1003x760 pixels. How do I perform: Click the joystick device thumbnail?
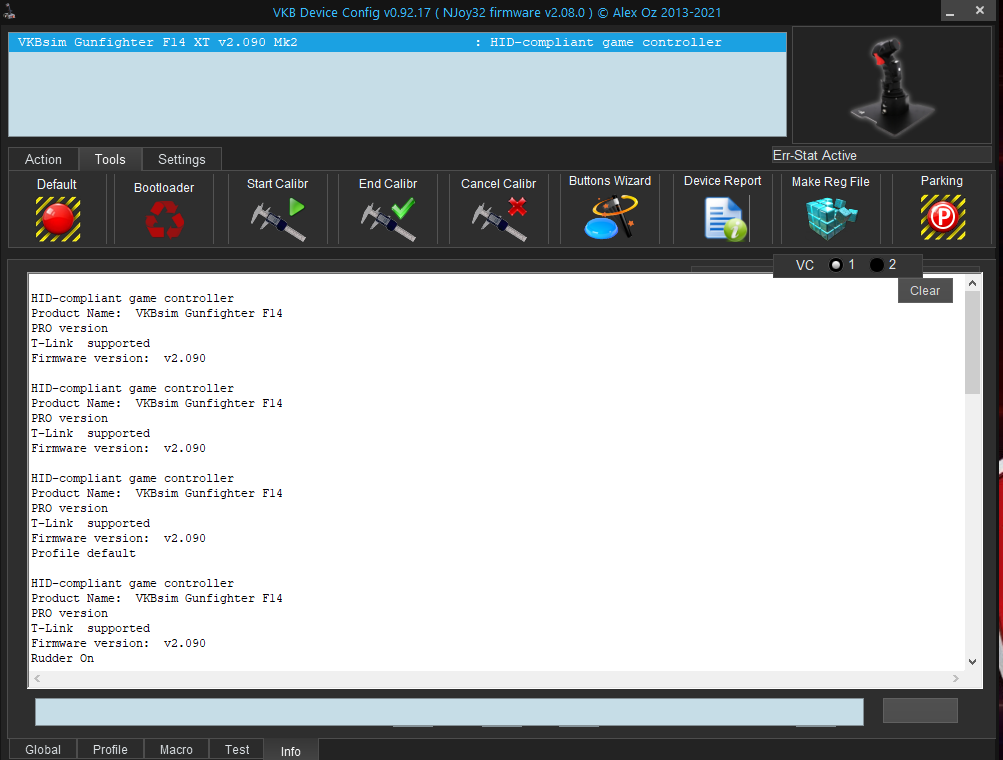tap(892, 85)
